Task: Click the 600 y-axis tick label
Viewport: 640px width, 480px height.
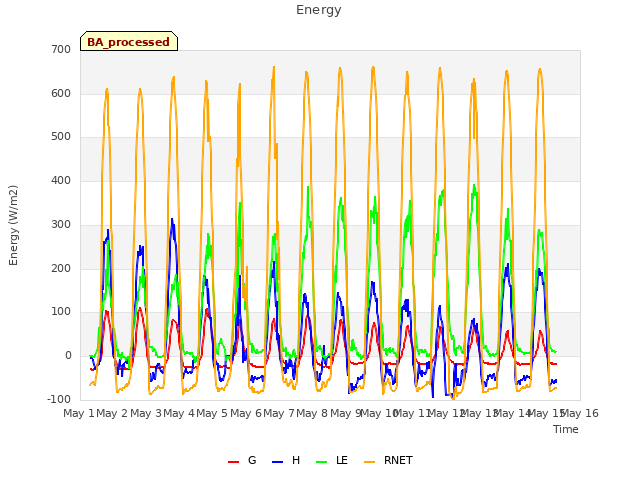Action: 61,93
